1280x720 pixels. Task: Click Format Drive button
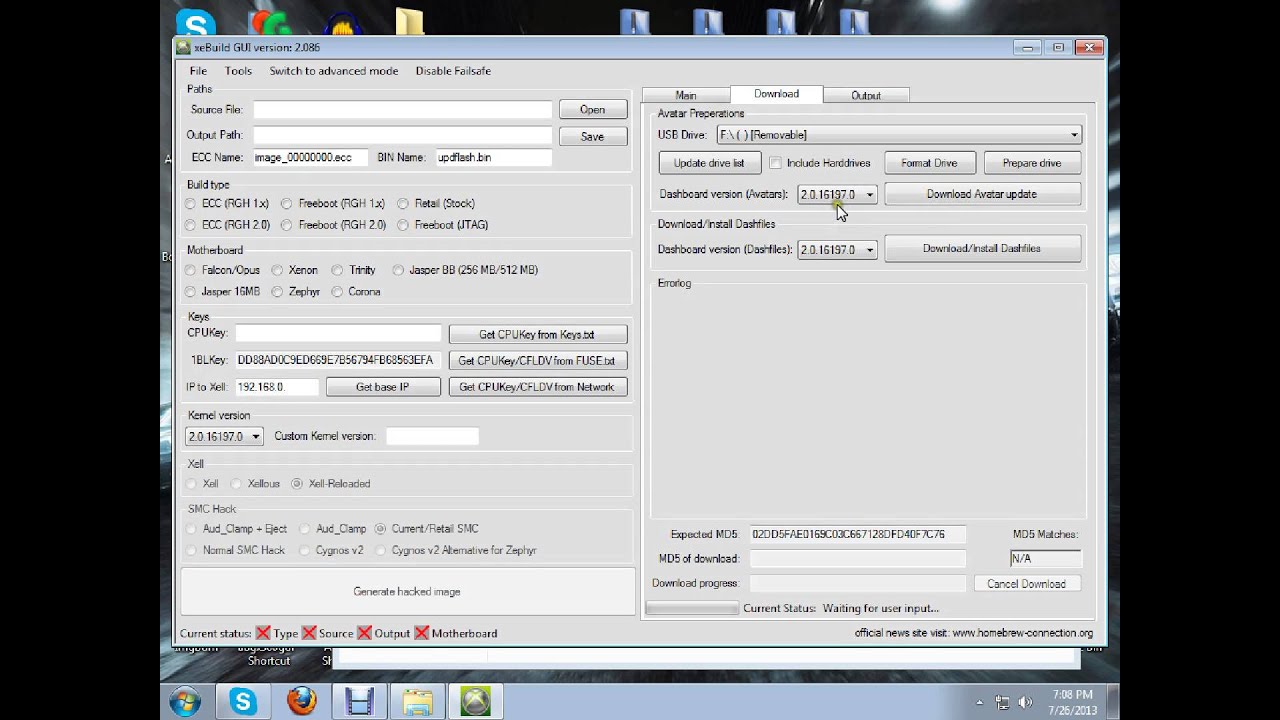[x=929, y=163]
